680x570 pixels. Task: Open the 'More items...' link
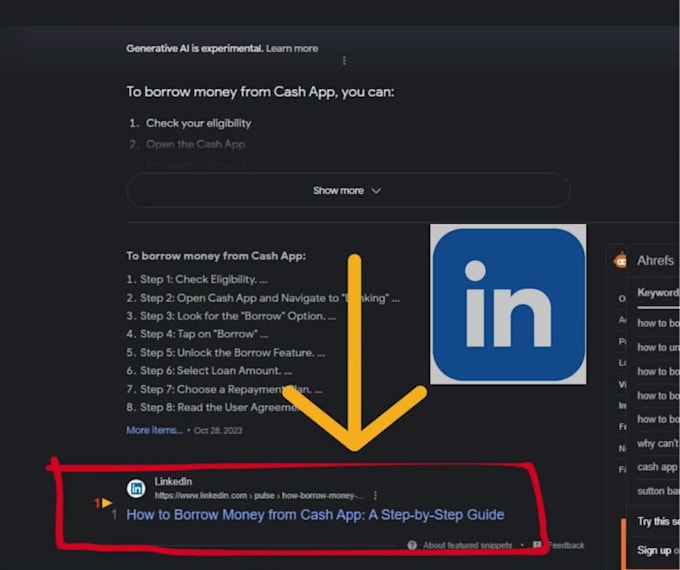tap(154, 430)
